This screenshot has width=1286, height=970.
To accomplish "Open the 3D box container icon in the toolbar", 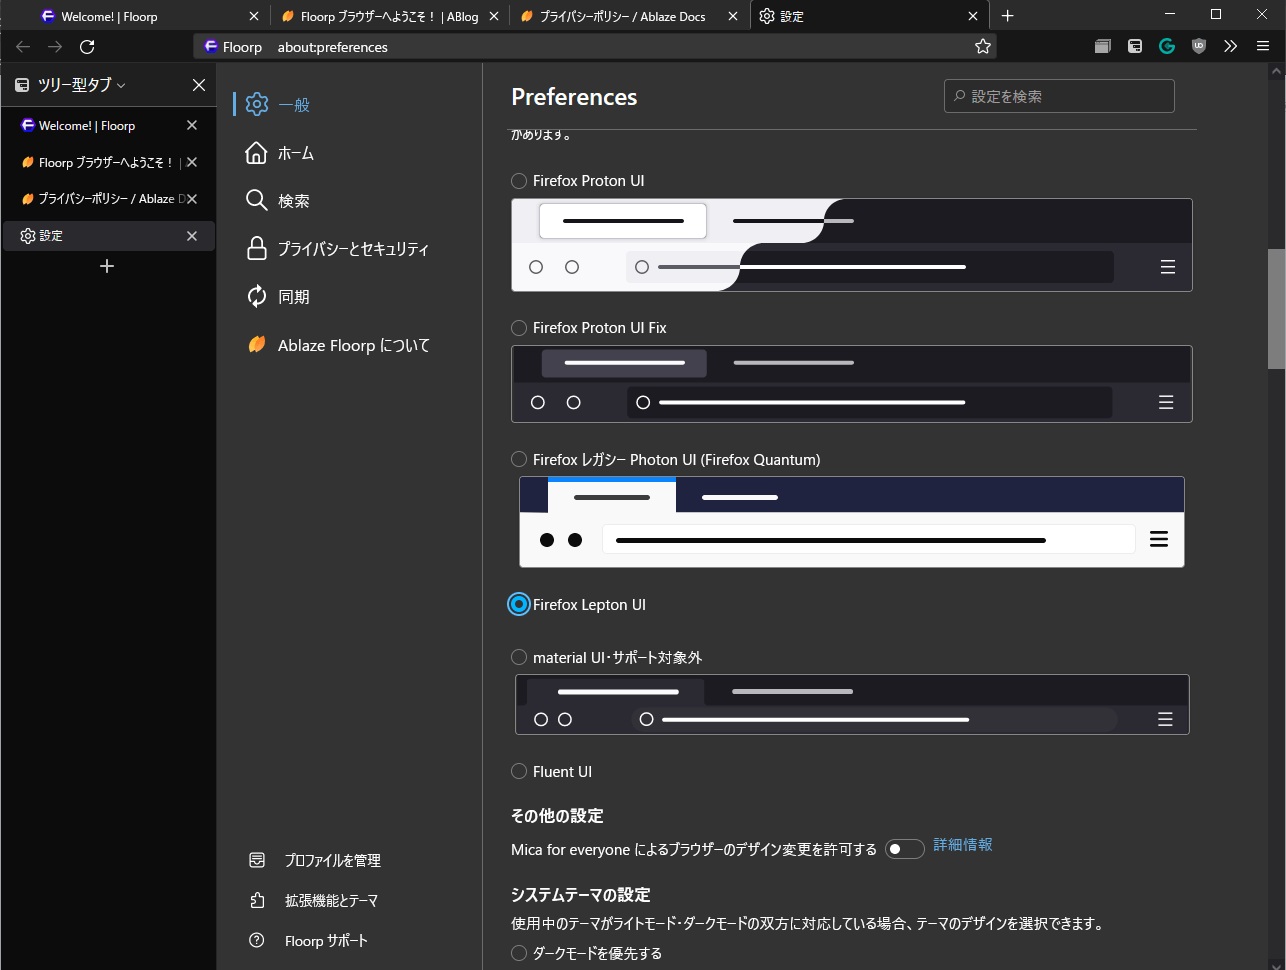I will [x=1103, y=46].
